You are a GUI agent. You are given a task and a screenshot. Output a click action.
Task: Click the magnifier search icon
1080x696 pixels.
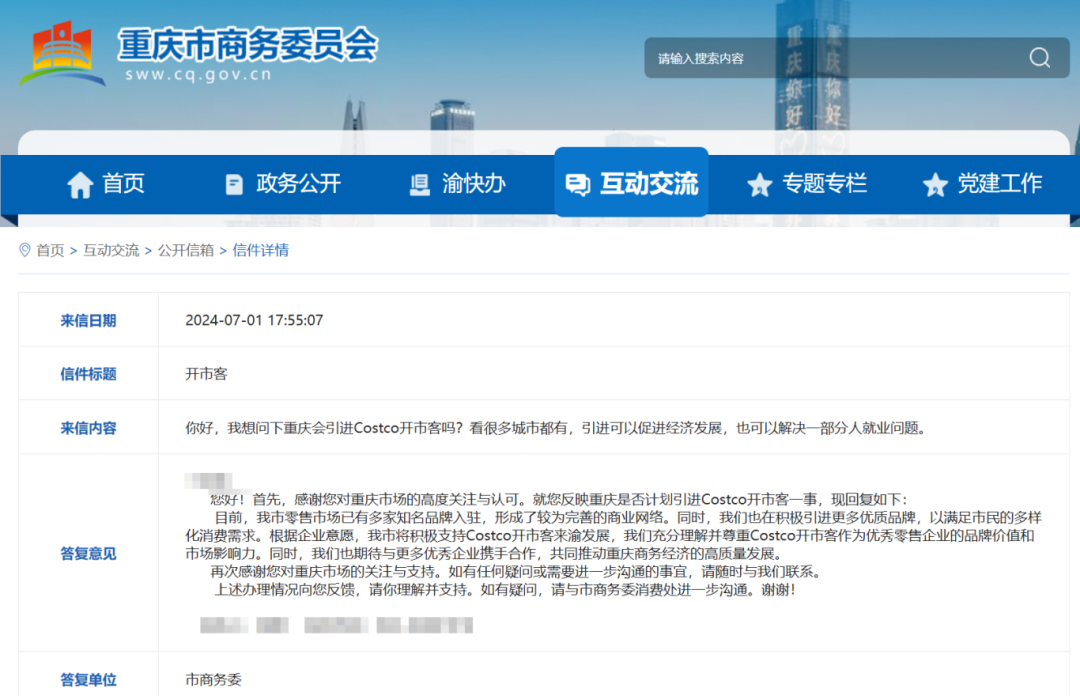[1040, 58]
